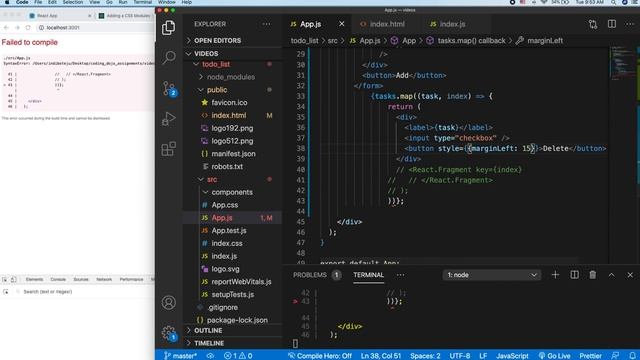This screenshot has height=360, width=640.
Task: Open App.css in the explorer
Action: (x=224, y=205)
